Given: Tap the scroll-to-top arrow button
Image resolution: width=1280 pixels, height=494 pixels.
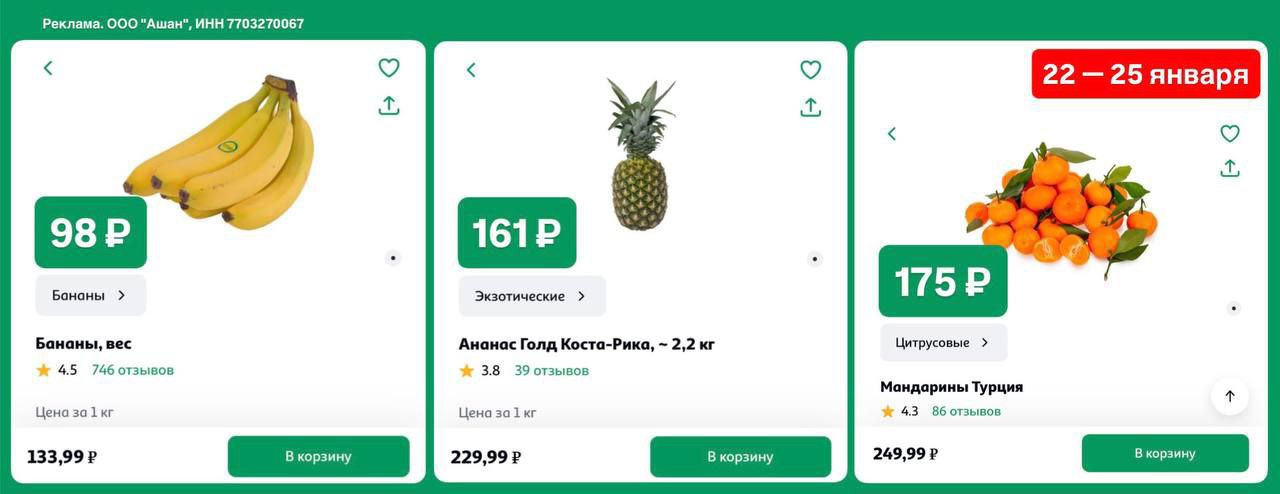Looking at the screenshot, I should pos(1230,396).
